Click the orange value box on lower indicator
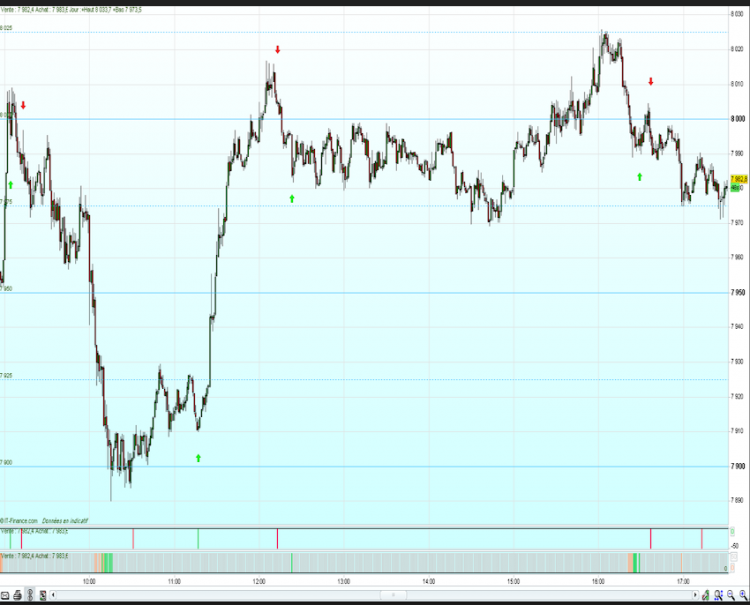 point(733,568)
